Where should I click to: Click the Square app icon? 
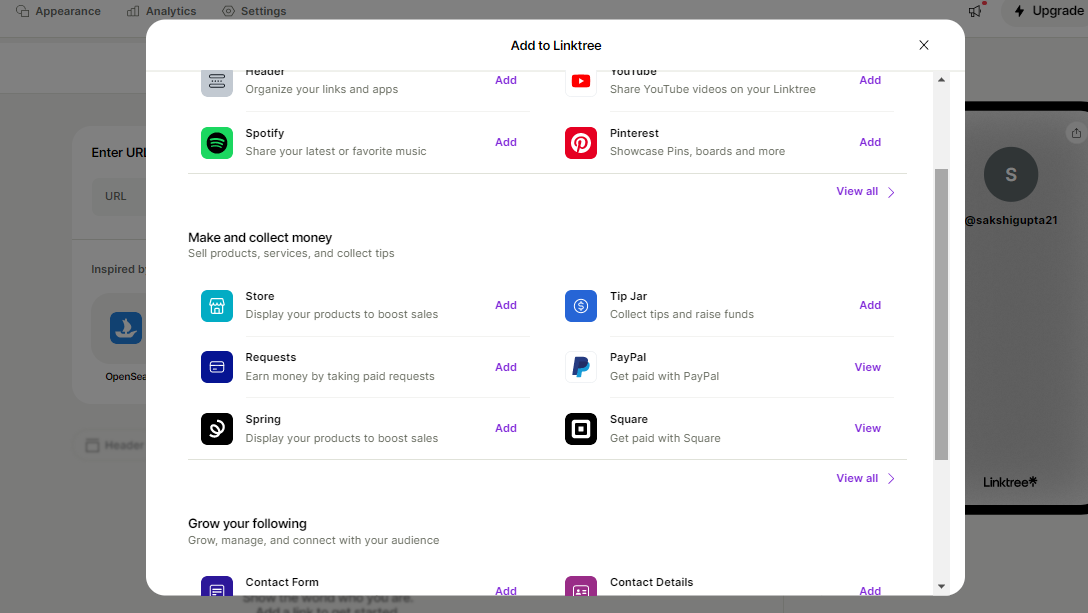click(x=581, y=429)
